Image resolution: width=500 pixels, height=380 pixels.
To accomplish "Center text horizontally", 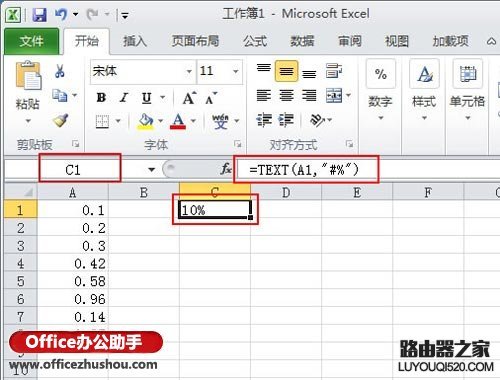I will click(286, 96).
